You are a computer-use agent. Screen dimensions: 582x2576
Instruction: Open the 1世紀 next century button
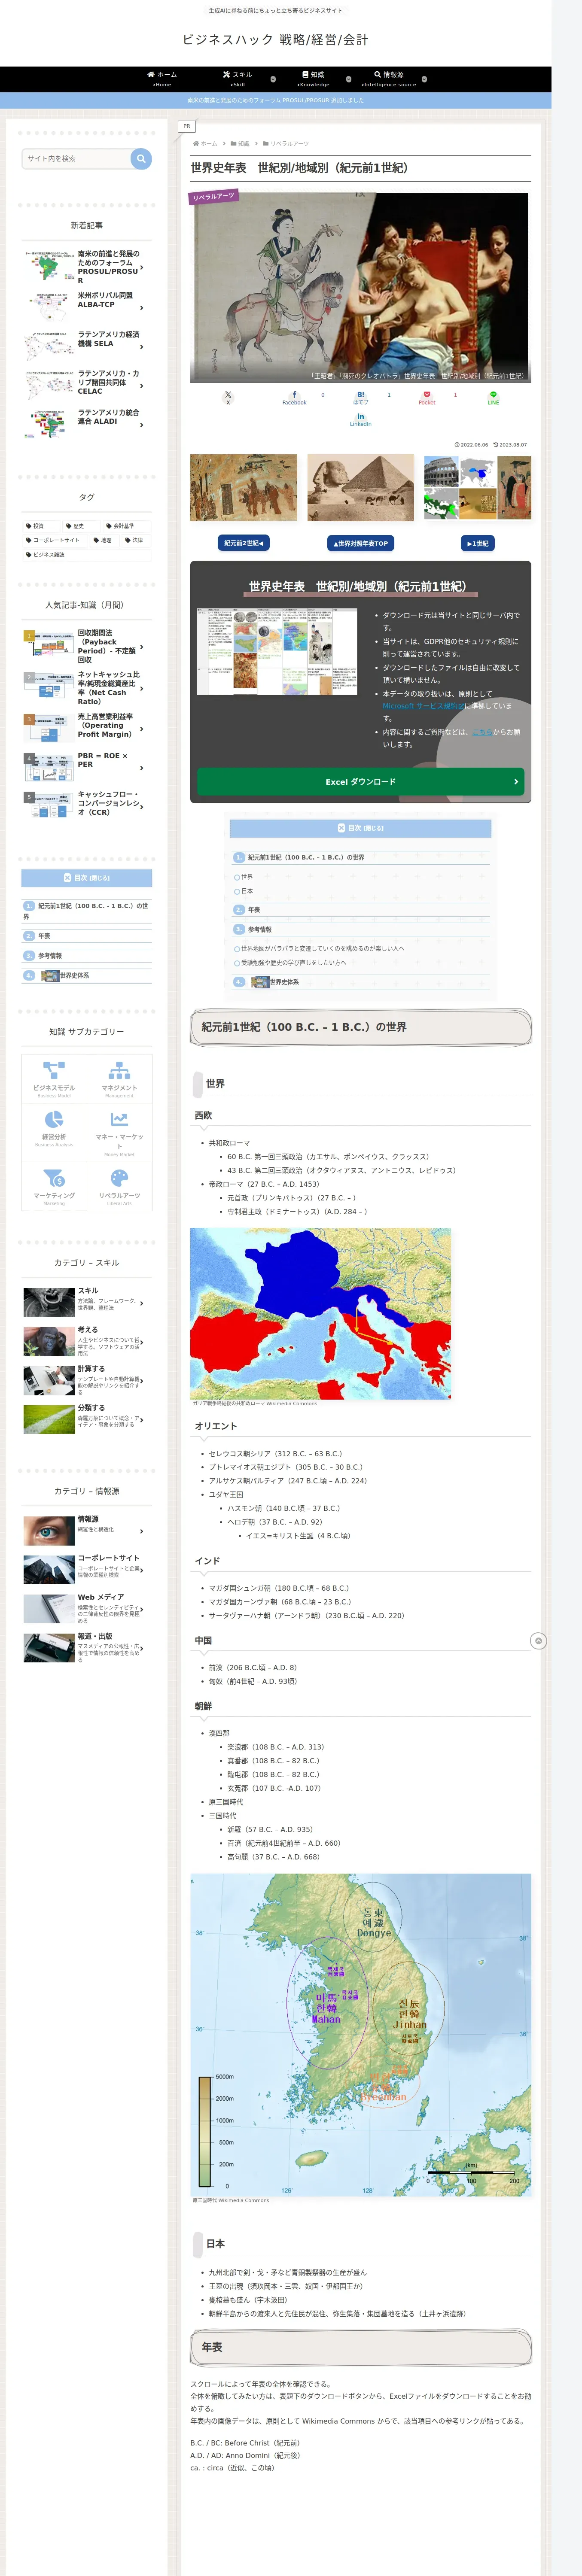[x=477, y=543]
